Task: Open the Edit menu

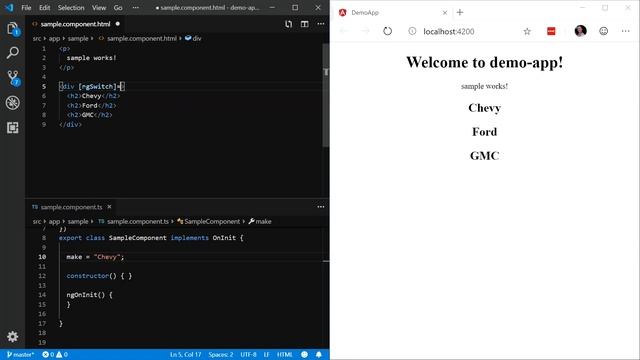Action: click(x=44, y=8)
